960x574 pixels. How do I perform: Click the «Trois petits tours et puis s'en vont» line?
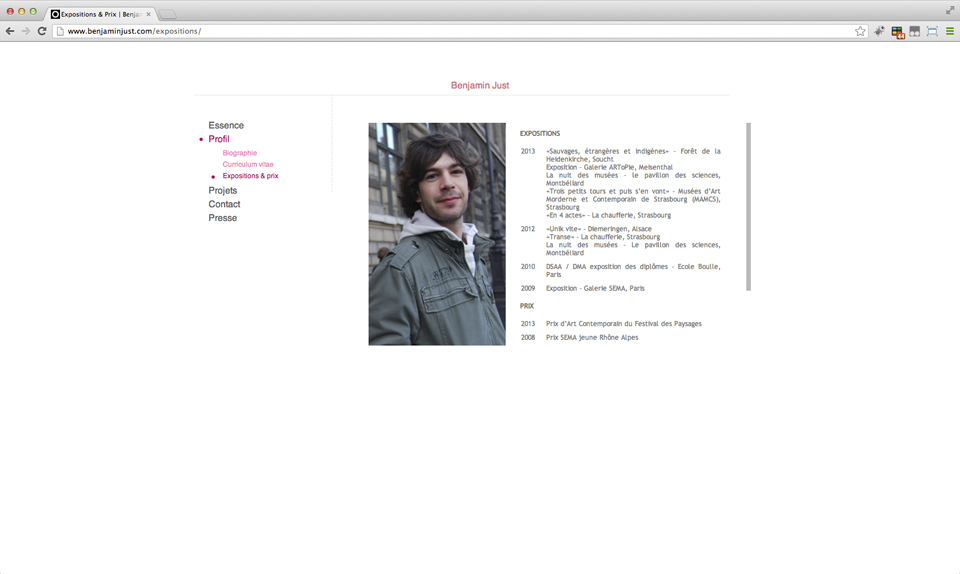click(x=633, y=199)
